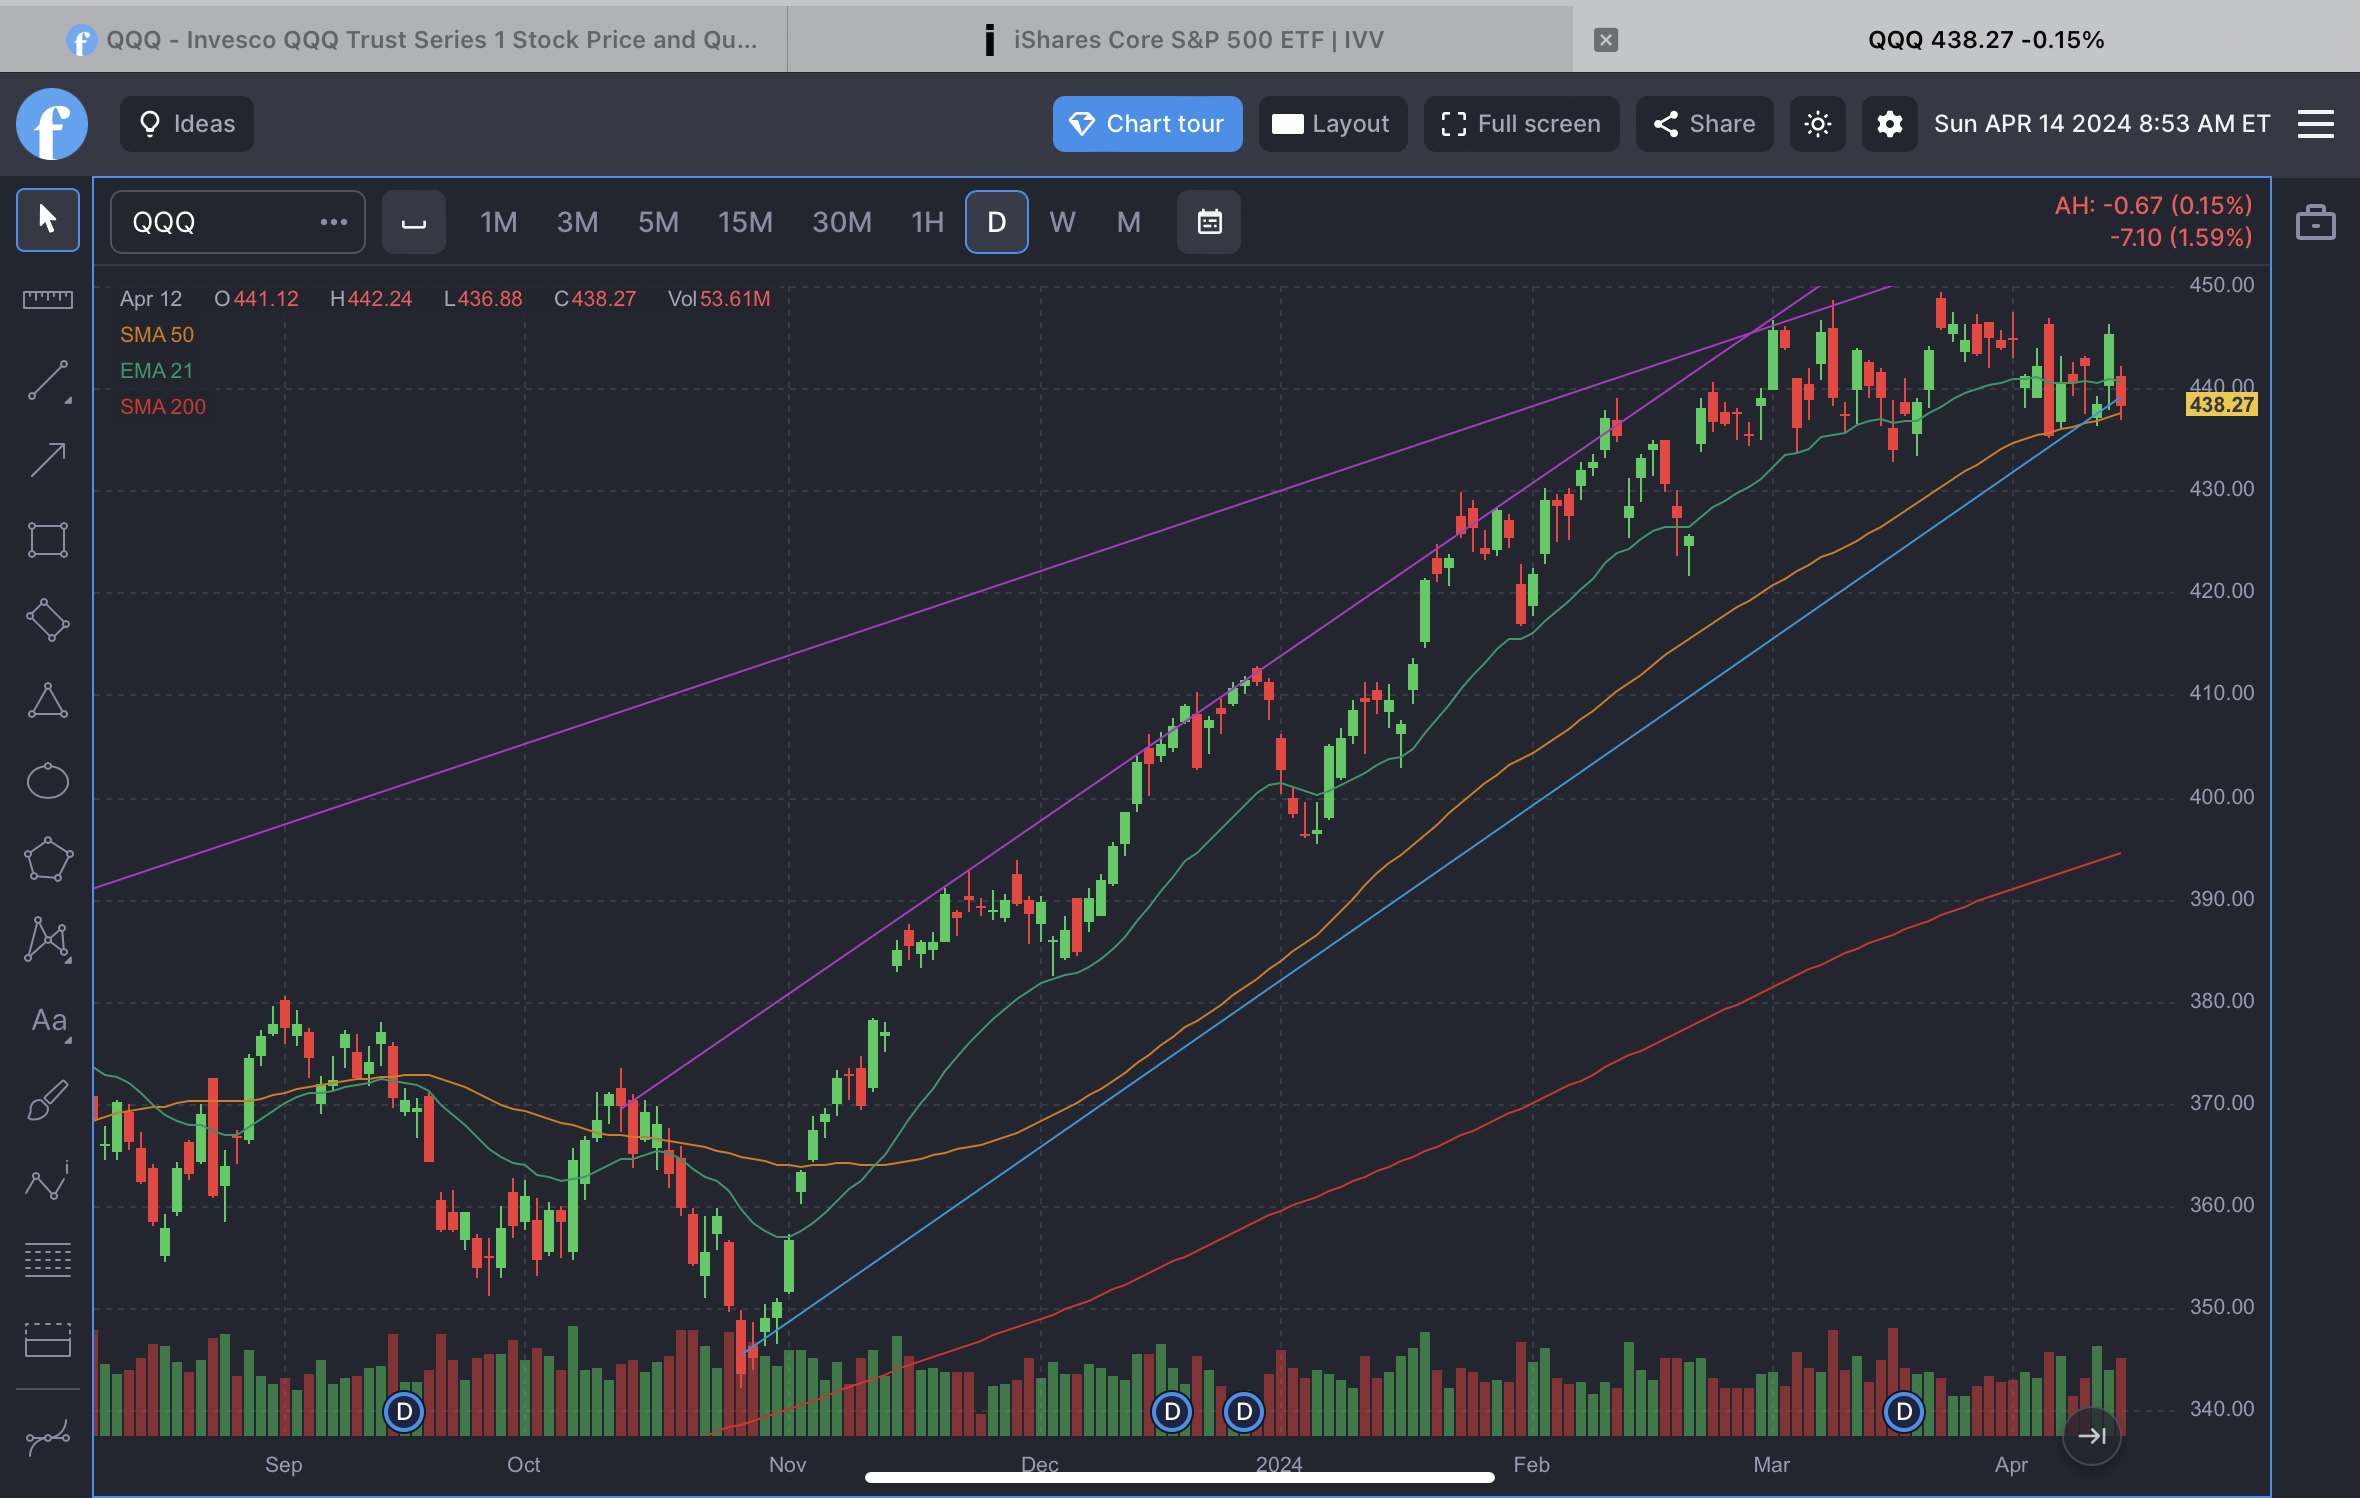Switch to weekly W timeframe
Screen dimensions: 2360x1498
click(x=1062, y=222)
